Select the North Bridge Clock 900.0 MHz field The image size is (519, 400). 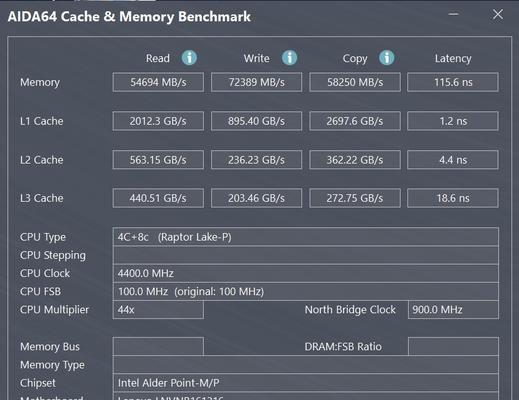[453, 310]
